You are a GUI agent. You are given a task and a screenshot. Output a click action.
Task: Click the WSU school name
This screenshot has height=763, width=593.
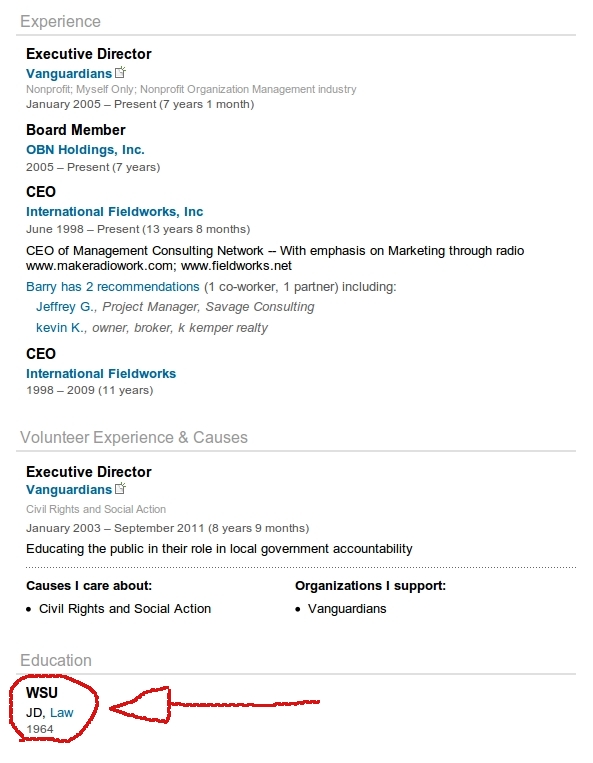point(42,692)
